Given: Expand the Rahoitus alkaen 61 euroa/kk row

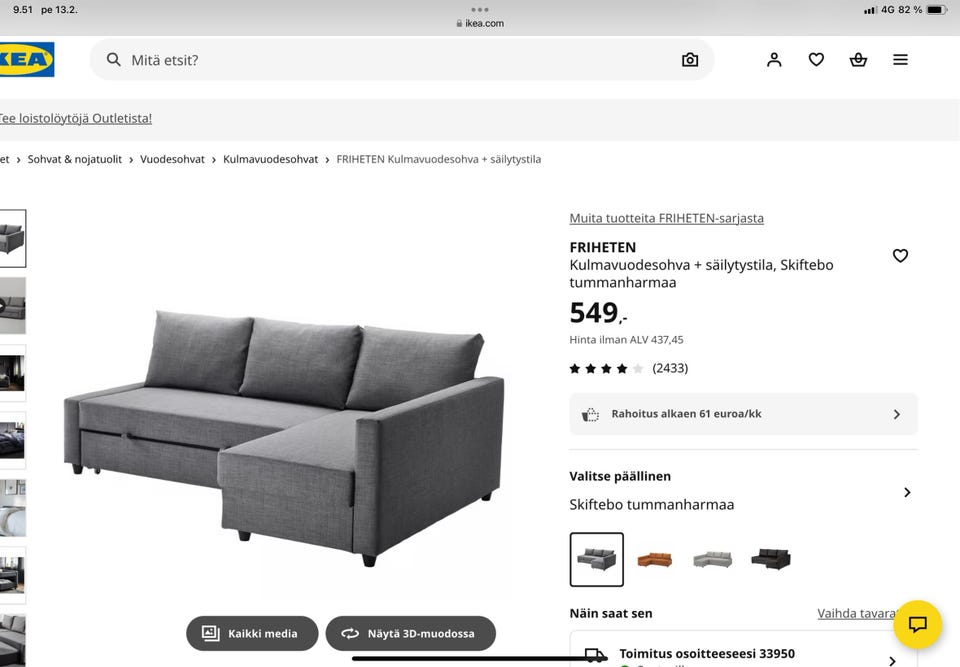Looking at the screenshot, I should click(x=743, y=414).
